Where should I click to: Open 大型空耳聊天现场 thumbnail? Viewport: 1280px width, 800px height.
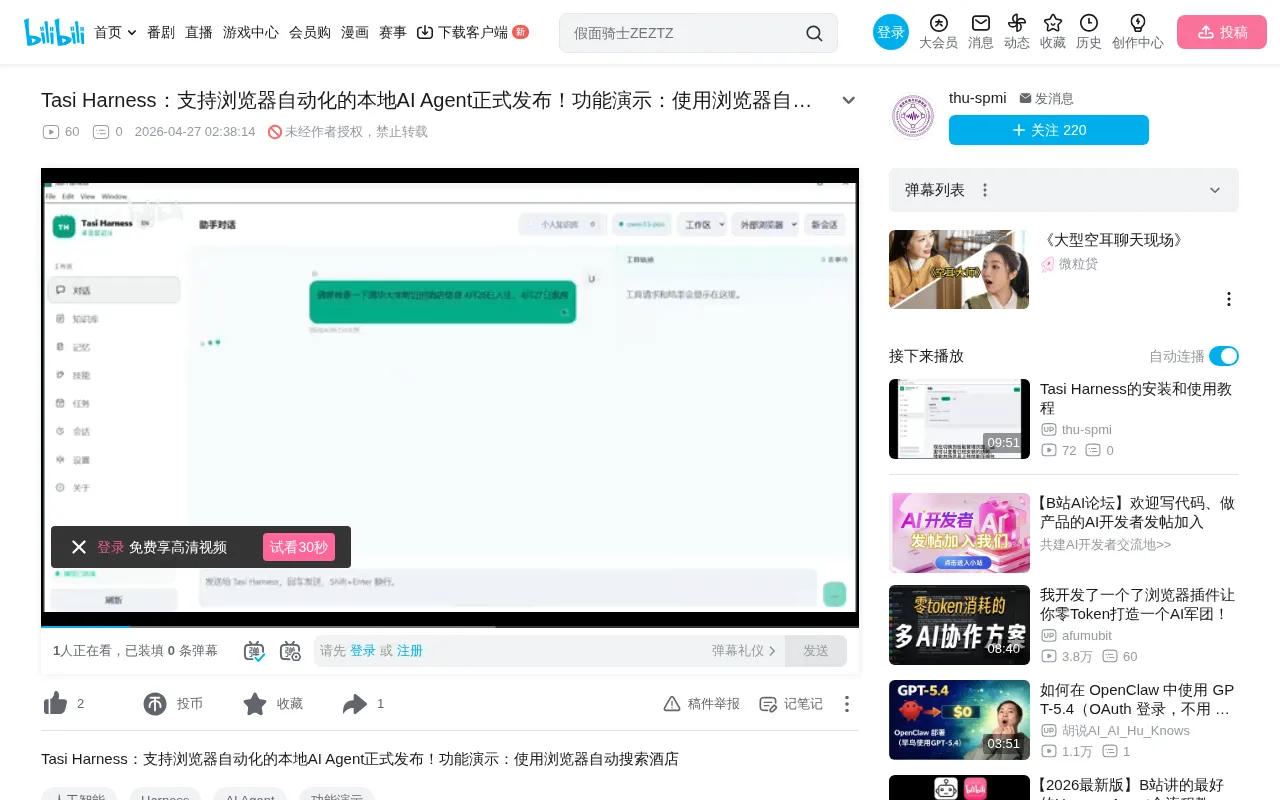[x=959, y=269]
